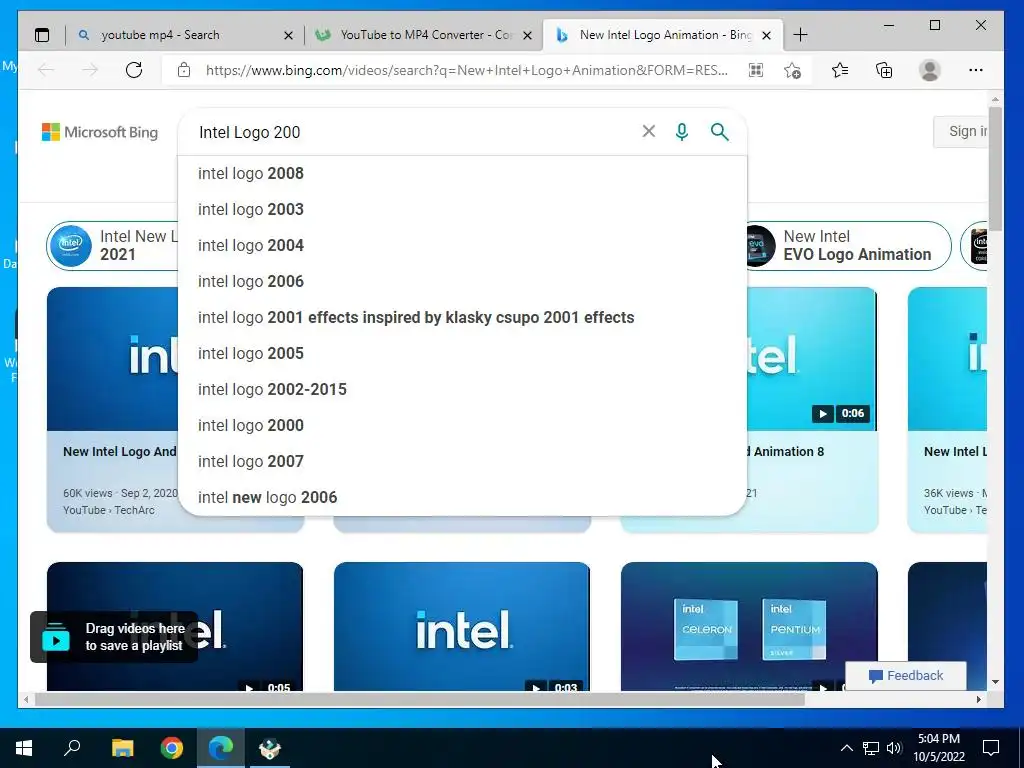View site information lock icon
The width and height of the screenshot is (1024, 768).
pos(184,70)
